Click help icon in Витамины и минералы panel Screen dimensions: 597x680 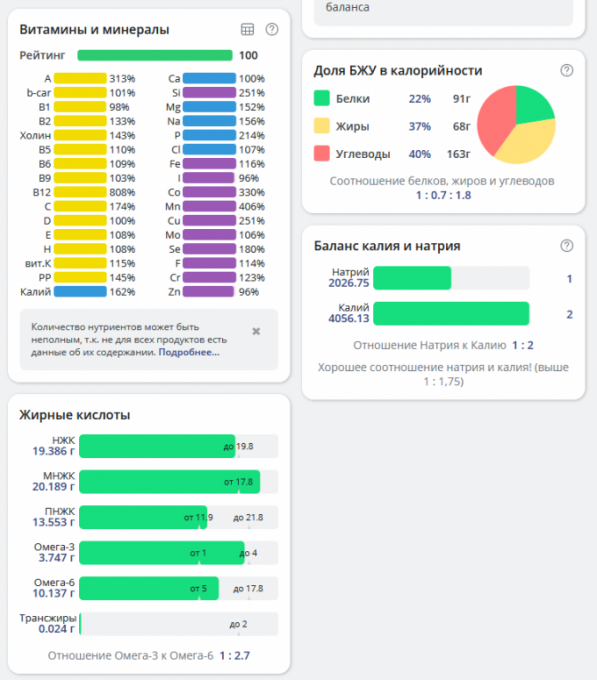pyautogui.click(x=272, y=29)
